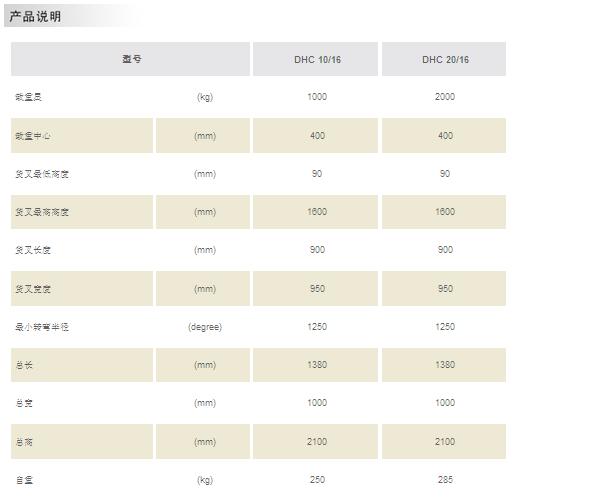The image size is (603, 500).
Task: Select the (degree) unit cell
Action: tap(204, 327)
